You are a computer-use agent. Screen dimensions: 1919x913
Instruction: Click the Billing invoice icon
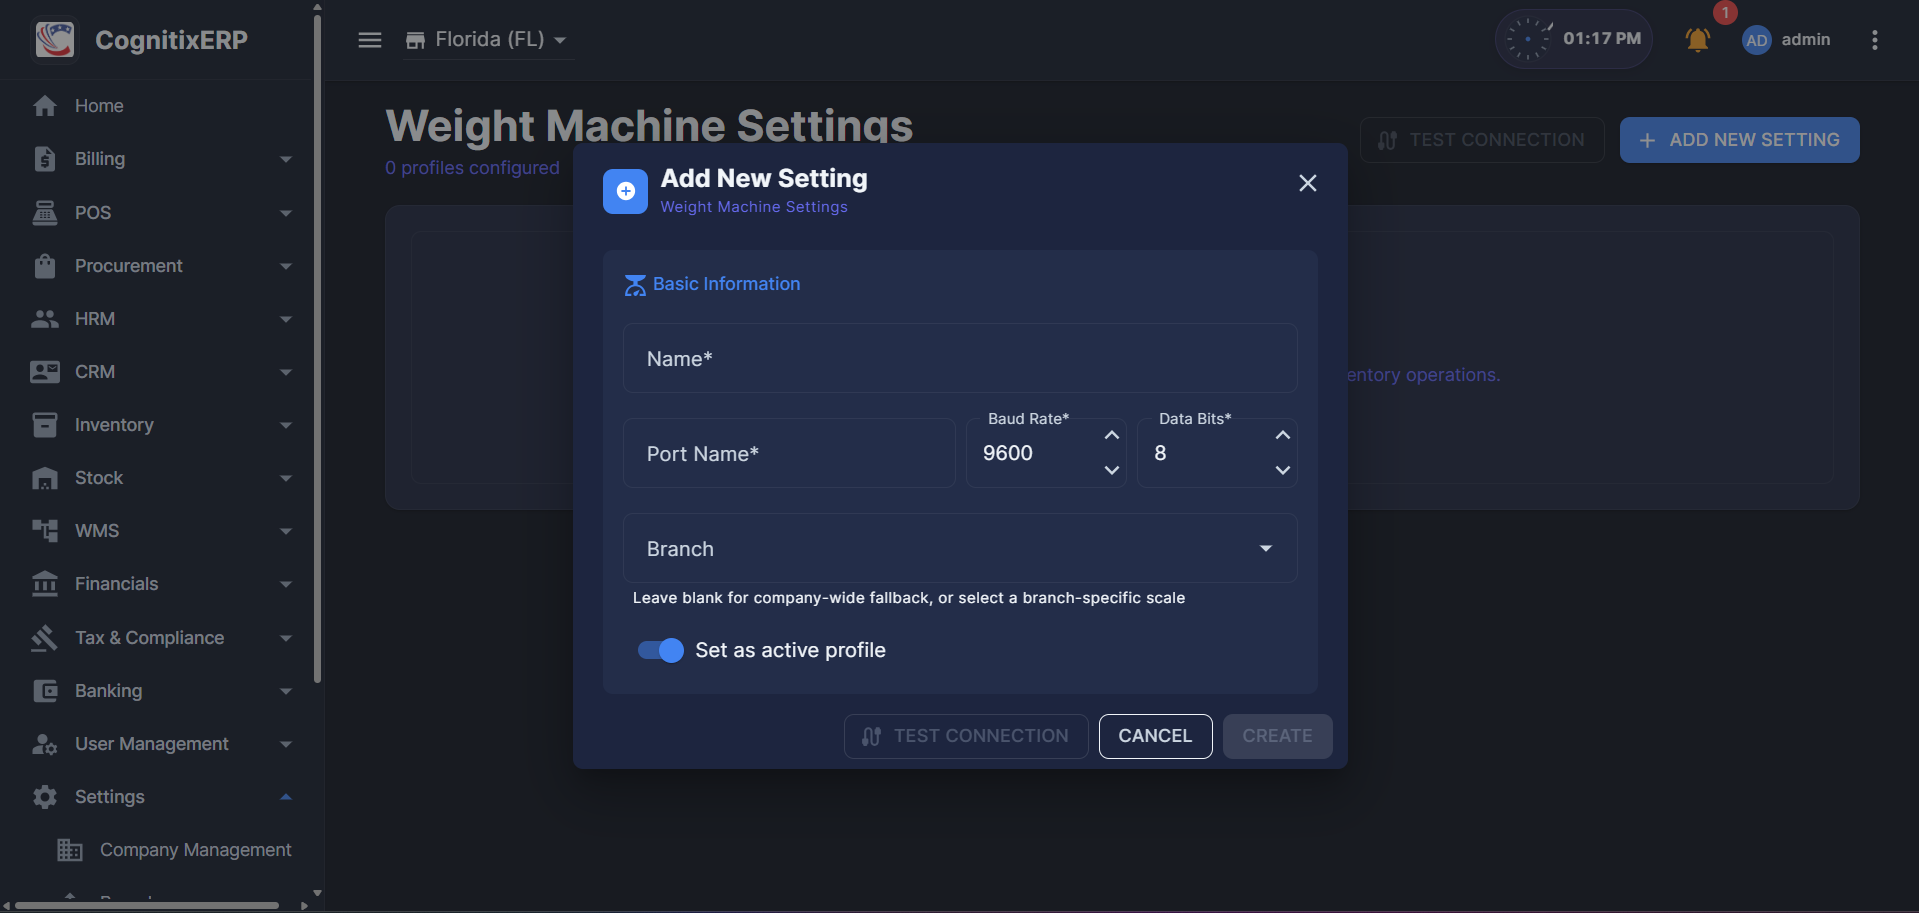coord(45,159)
